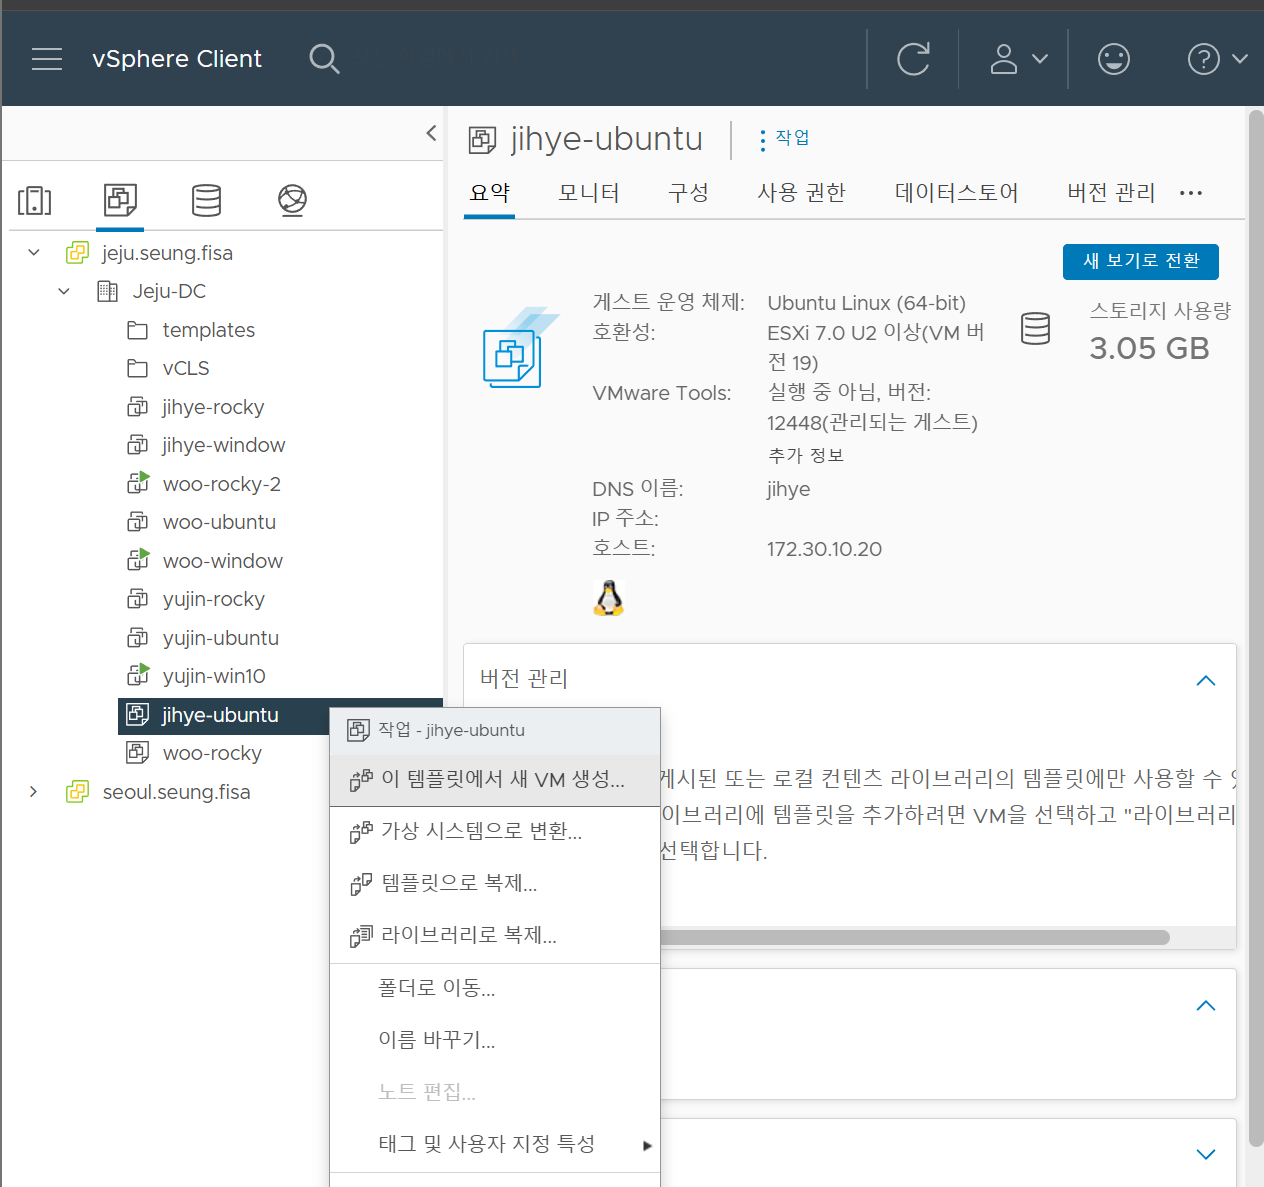Click the woo-rocky-2 powered-on VM icon

click(x=138, y=483)
